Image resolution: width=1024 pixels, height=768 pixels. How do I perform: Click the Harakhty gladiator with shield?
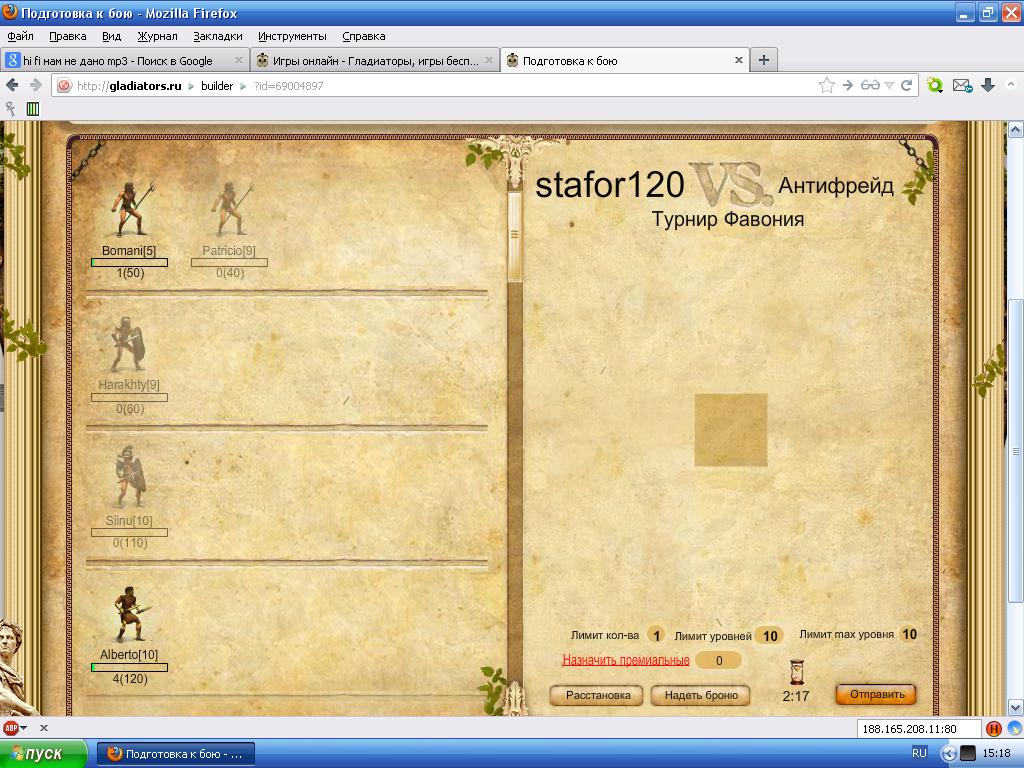(129, 345)
